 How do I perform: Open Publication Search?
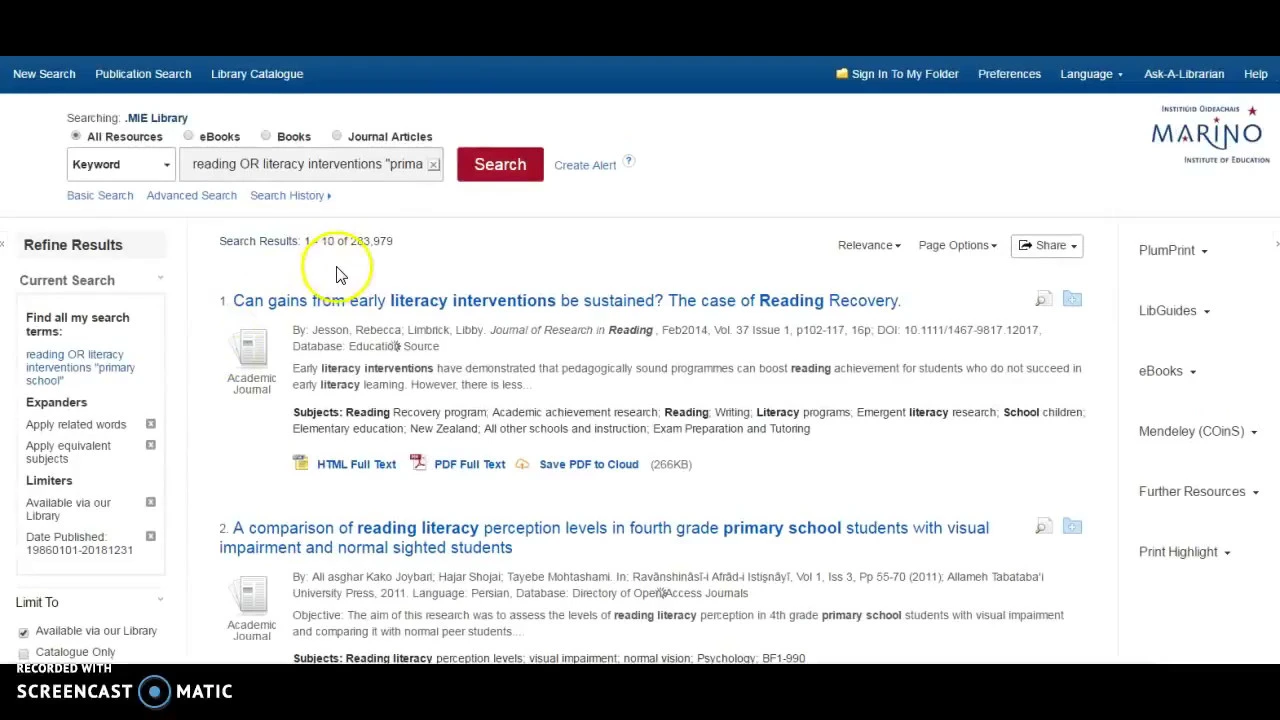point(143,74)
